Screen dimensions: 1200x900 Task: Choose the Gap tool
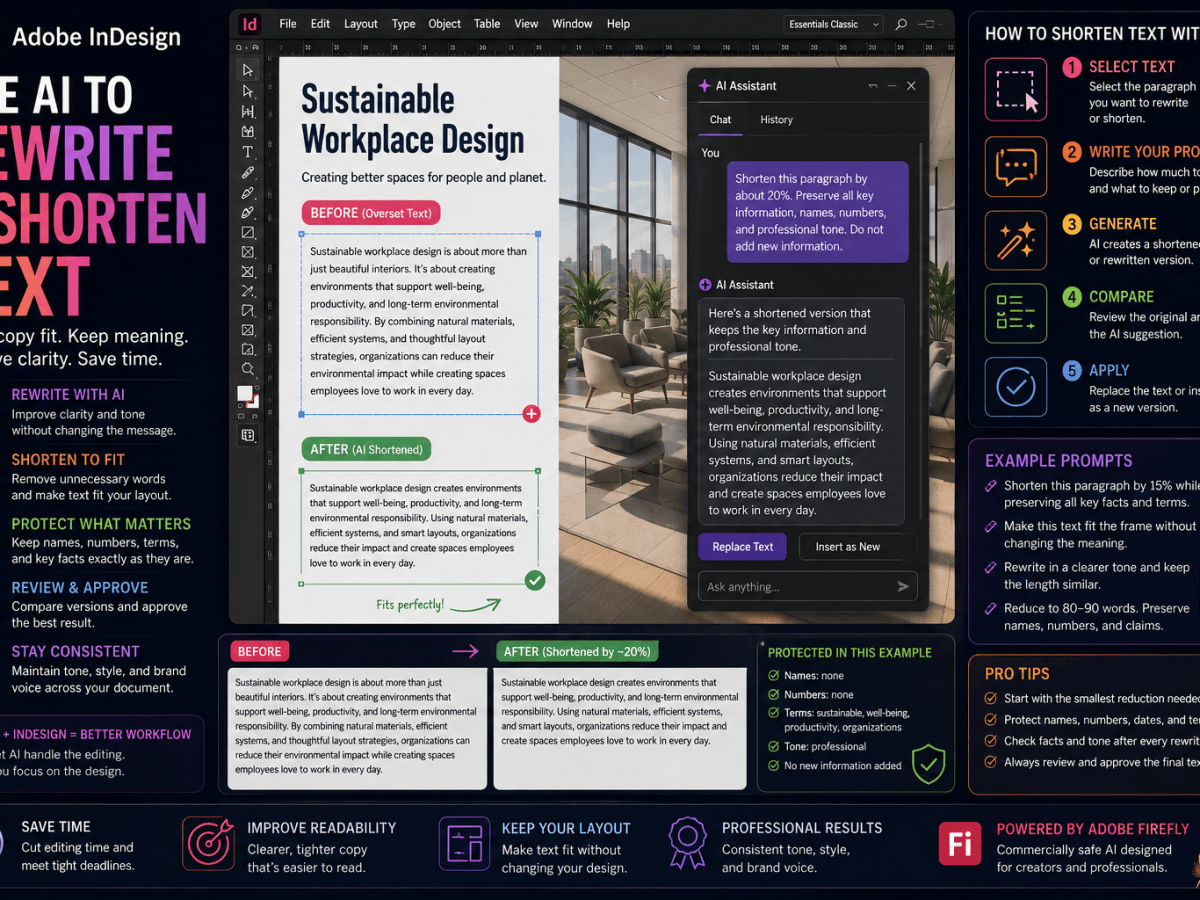click(247, 111)
